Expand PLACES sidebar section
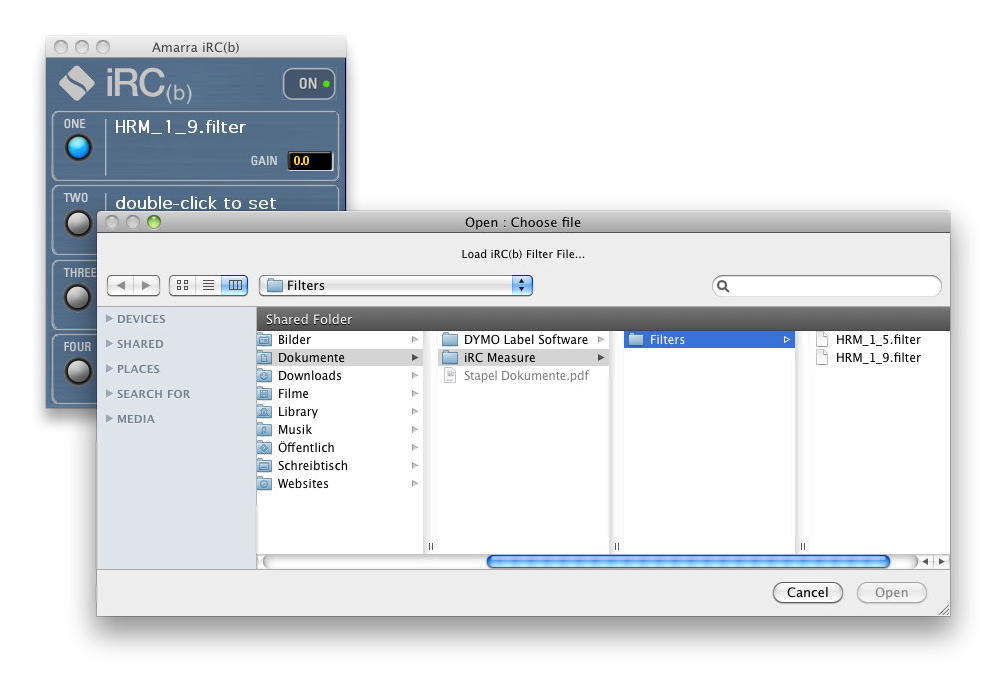1003x692 pixels. [109, 368]
